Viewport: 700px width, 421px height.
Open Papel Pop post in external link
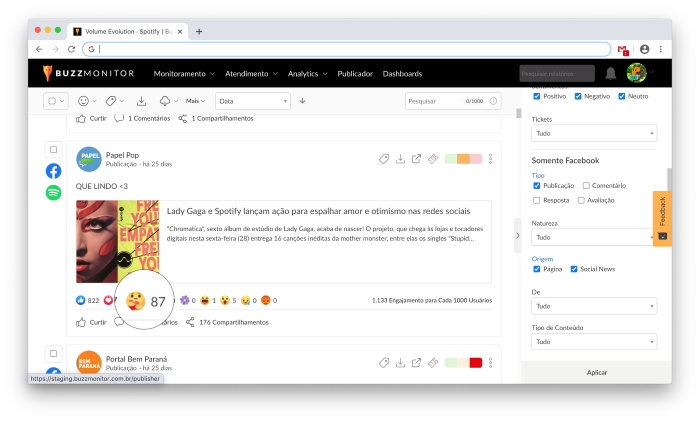pyautogui.click(x=416, y=159)
